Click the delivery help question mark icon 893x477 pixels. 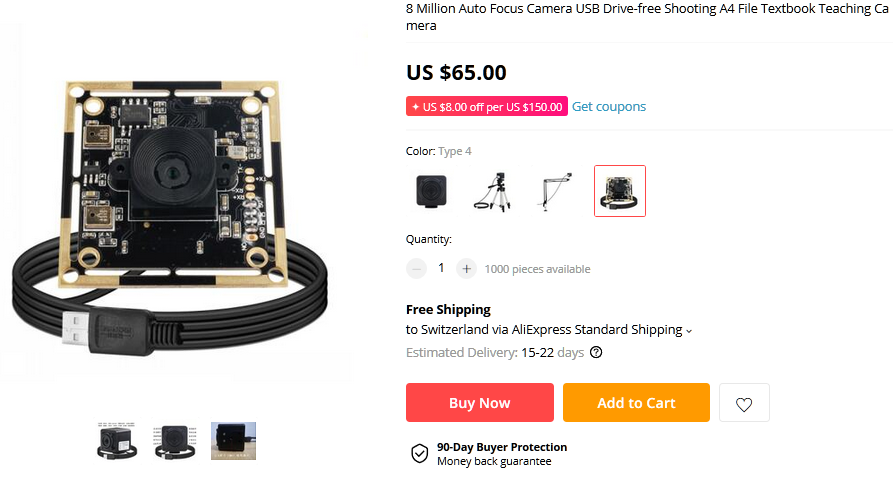[x=597, y=353]
